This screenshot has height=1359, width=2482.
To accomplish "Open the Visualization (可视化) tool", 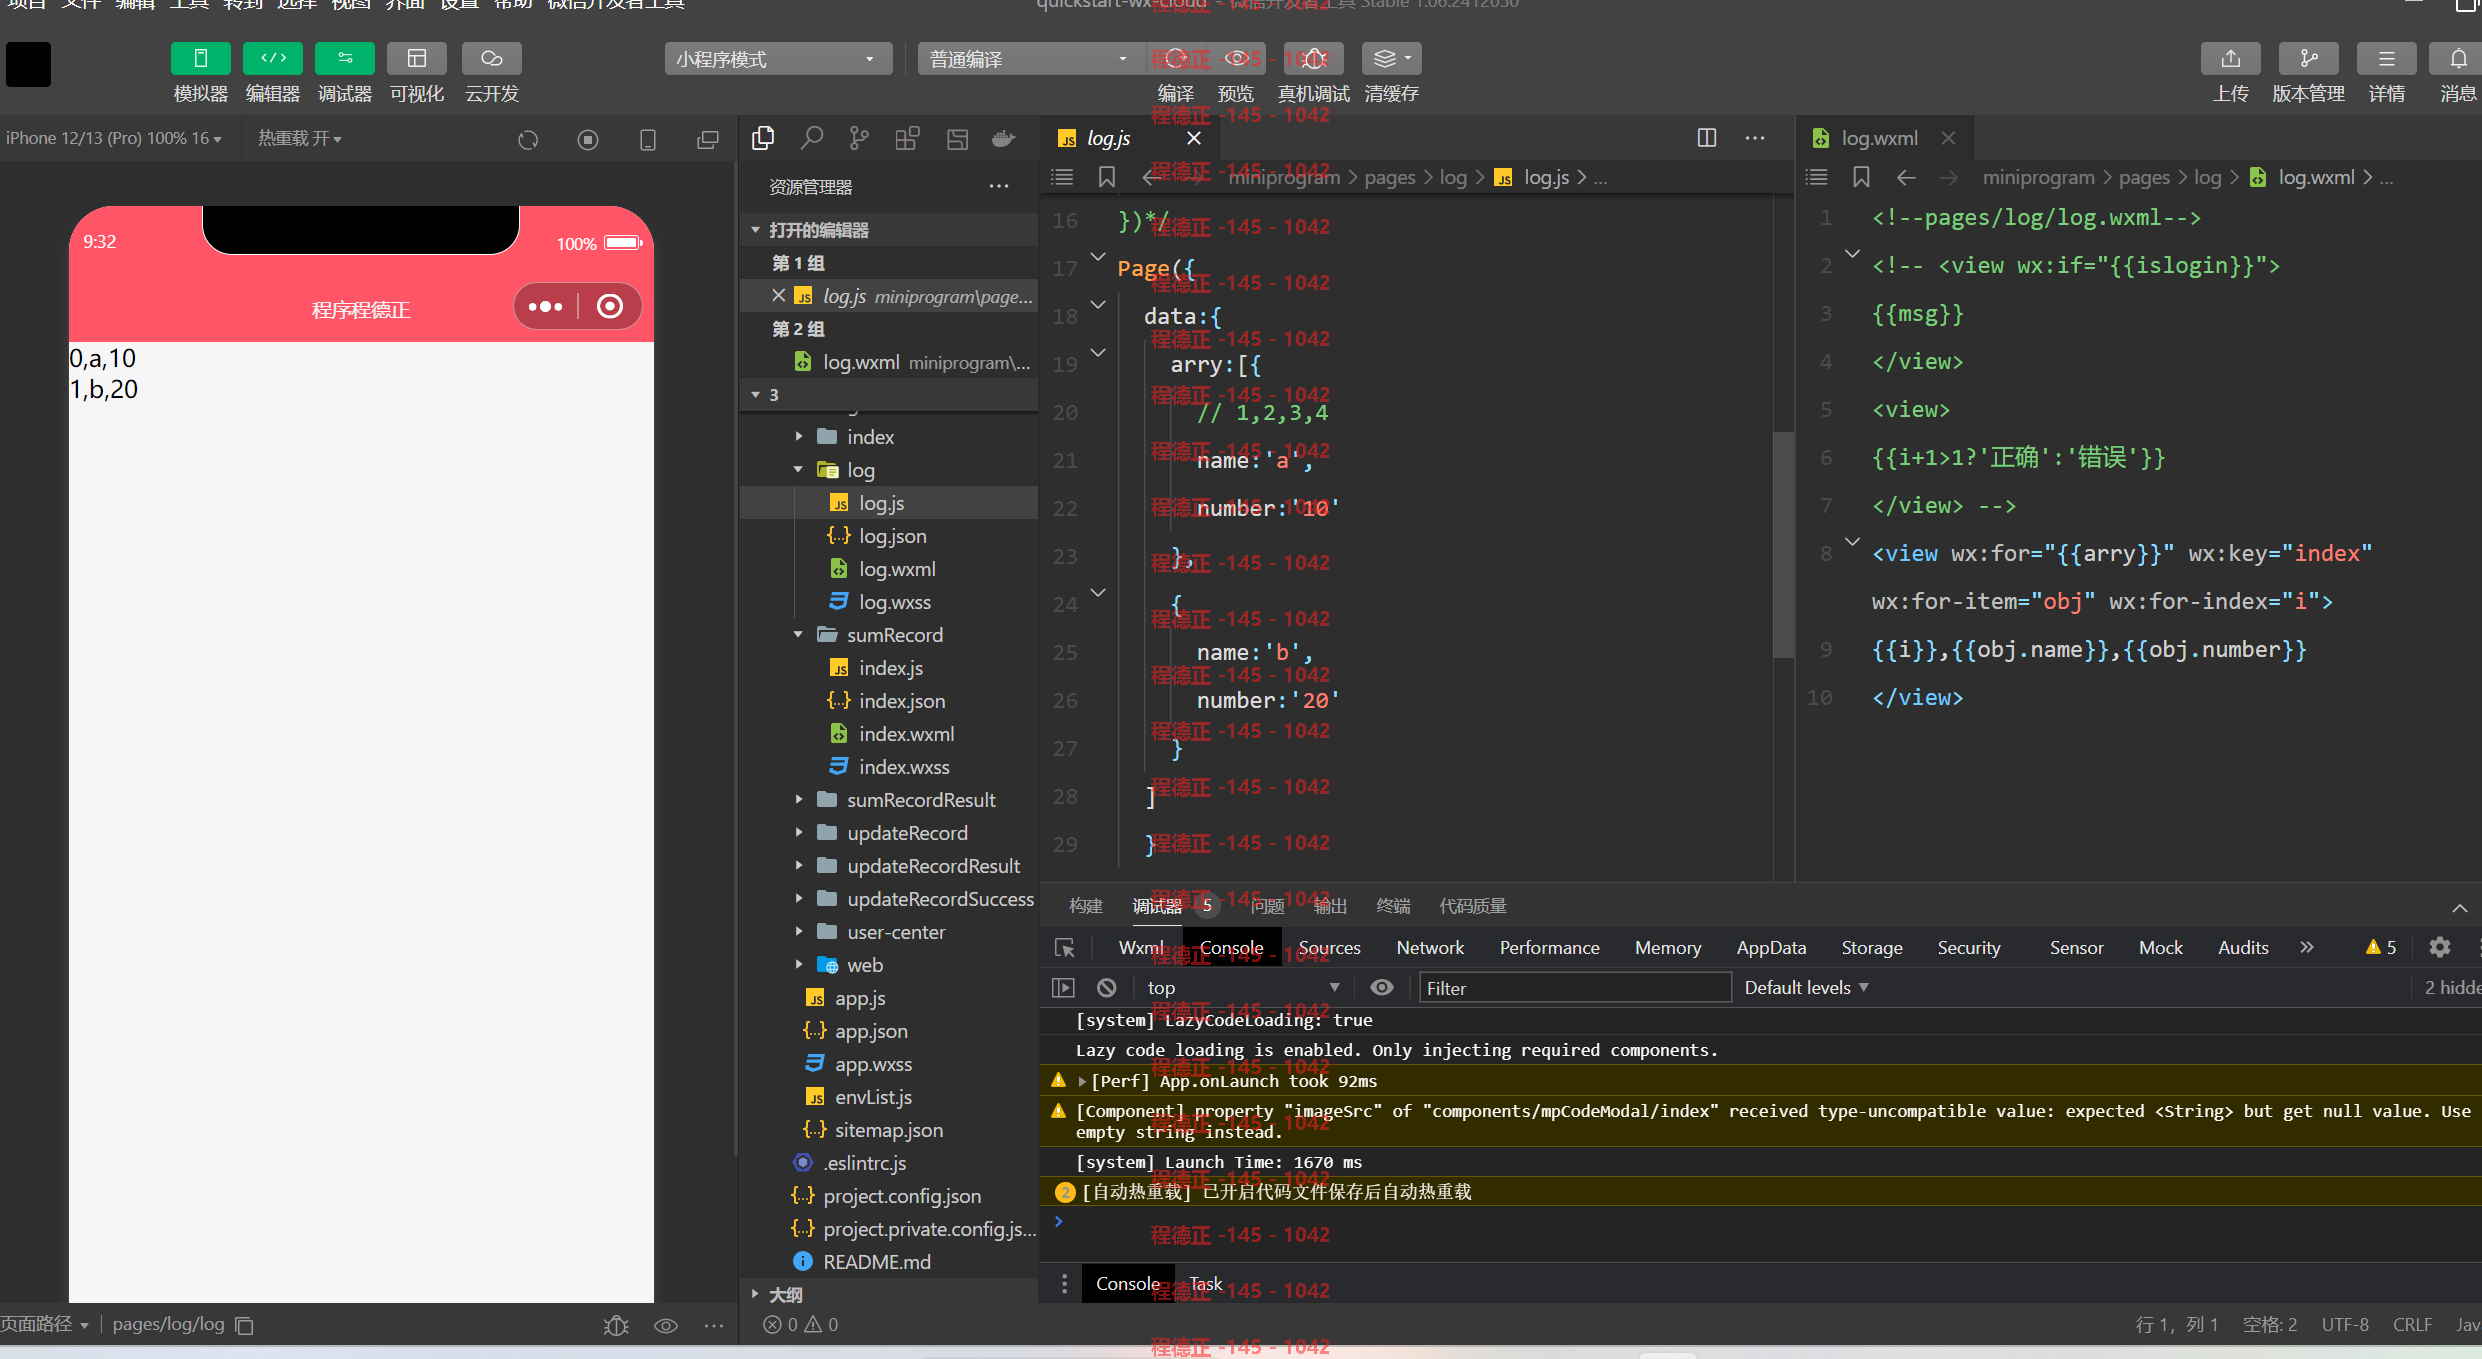I will (417, 59).
